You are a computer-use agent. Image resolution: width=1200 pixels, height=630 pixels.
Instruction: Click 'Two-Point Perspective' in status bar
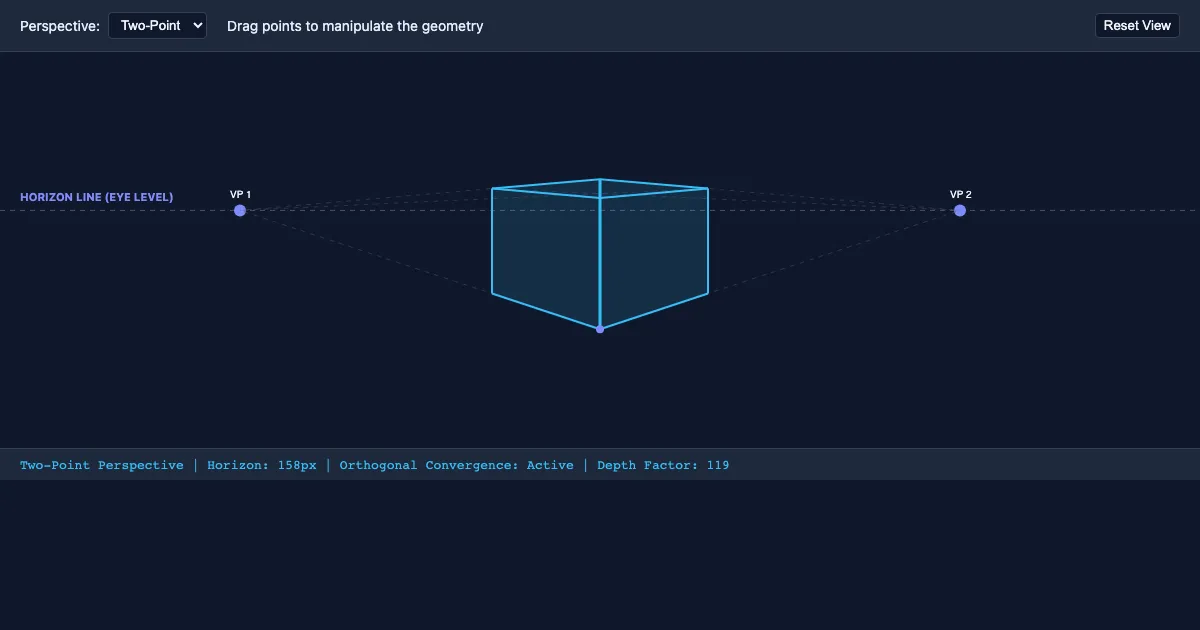(x=102, y=465)
